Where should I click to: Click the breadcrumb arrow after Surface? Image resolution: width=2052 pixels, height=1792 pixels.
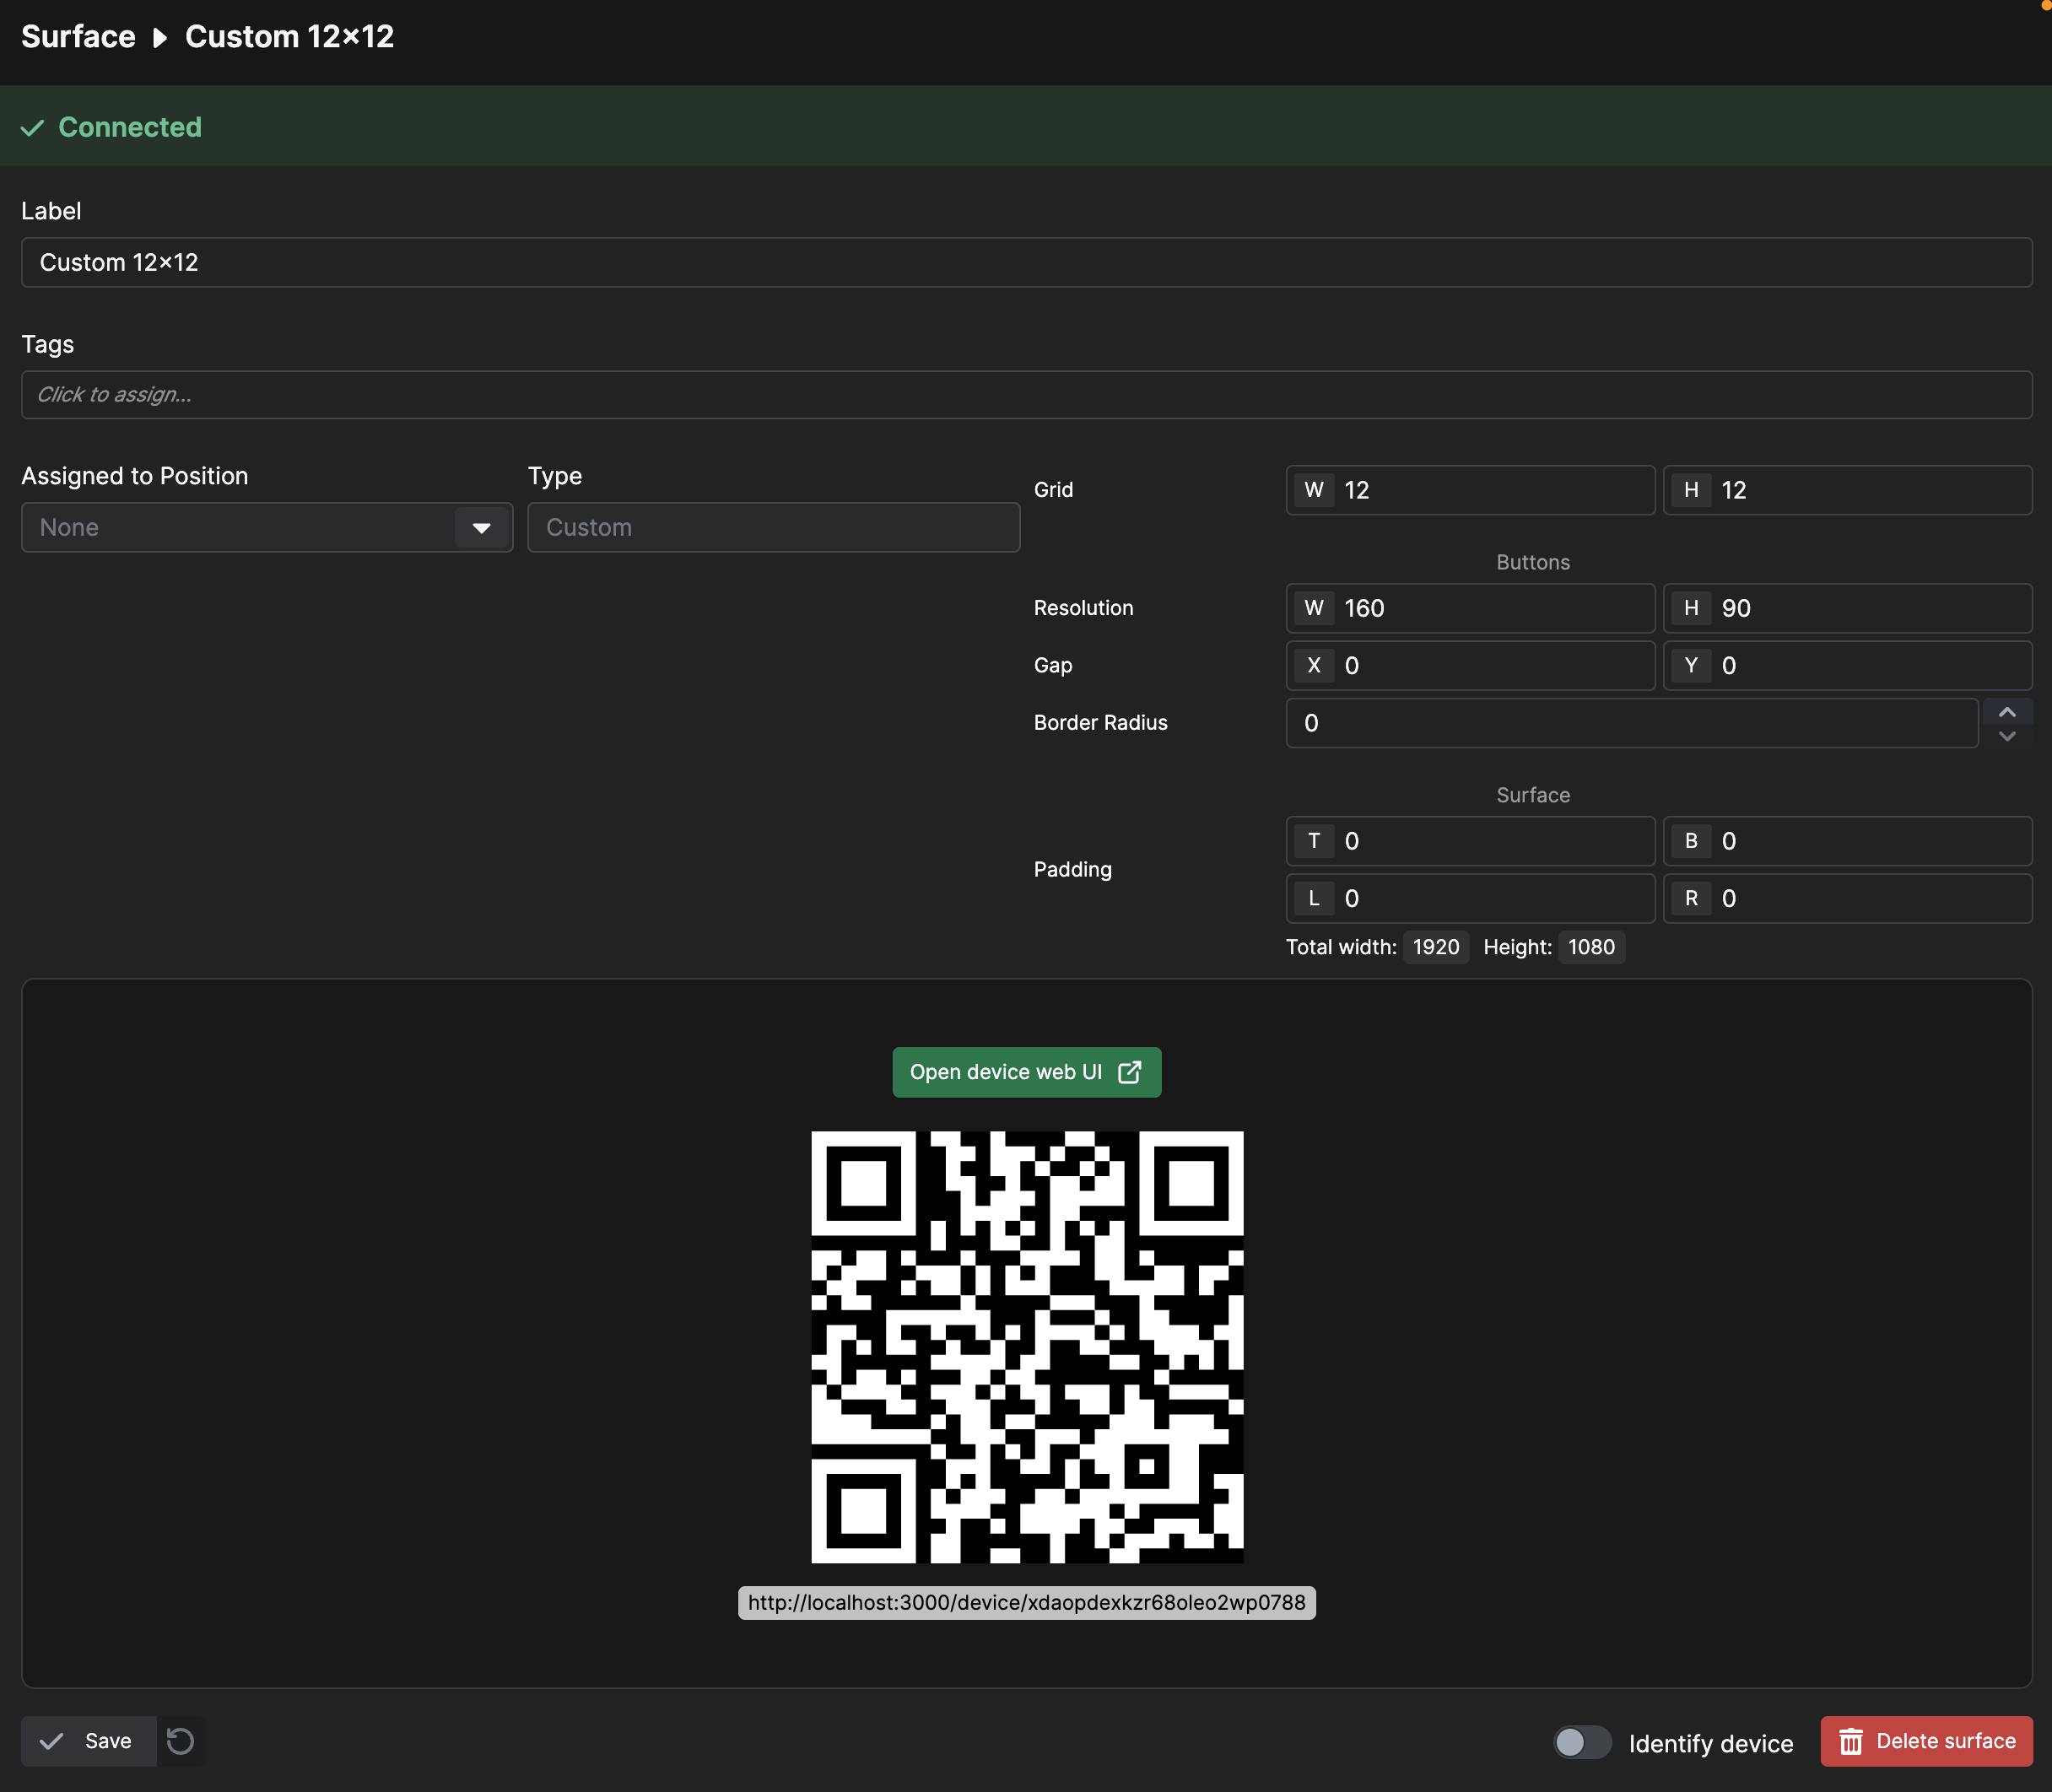click(x=160, y=38)
